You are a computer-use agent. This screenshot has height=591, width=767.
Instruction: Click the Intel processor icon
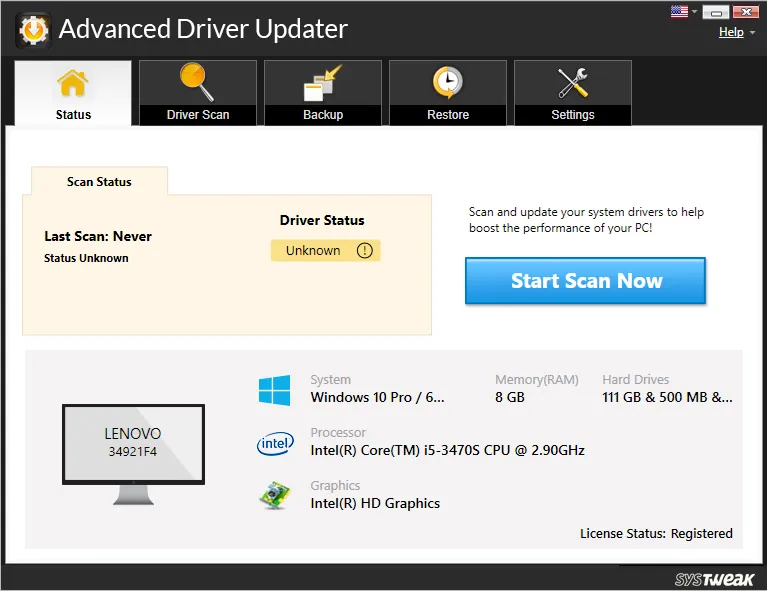click(274, 443)
